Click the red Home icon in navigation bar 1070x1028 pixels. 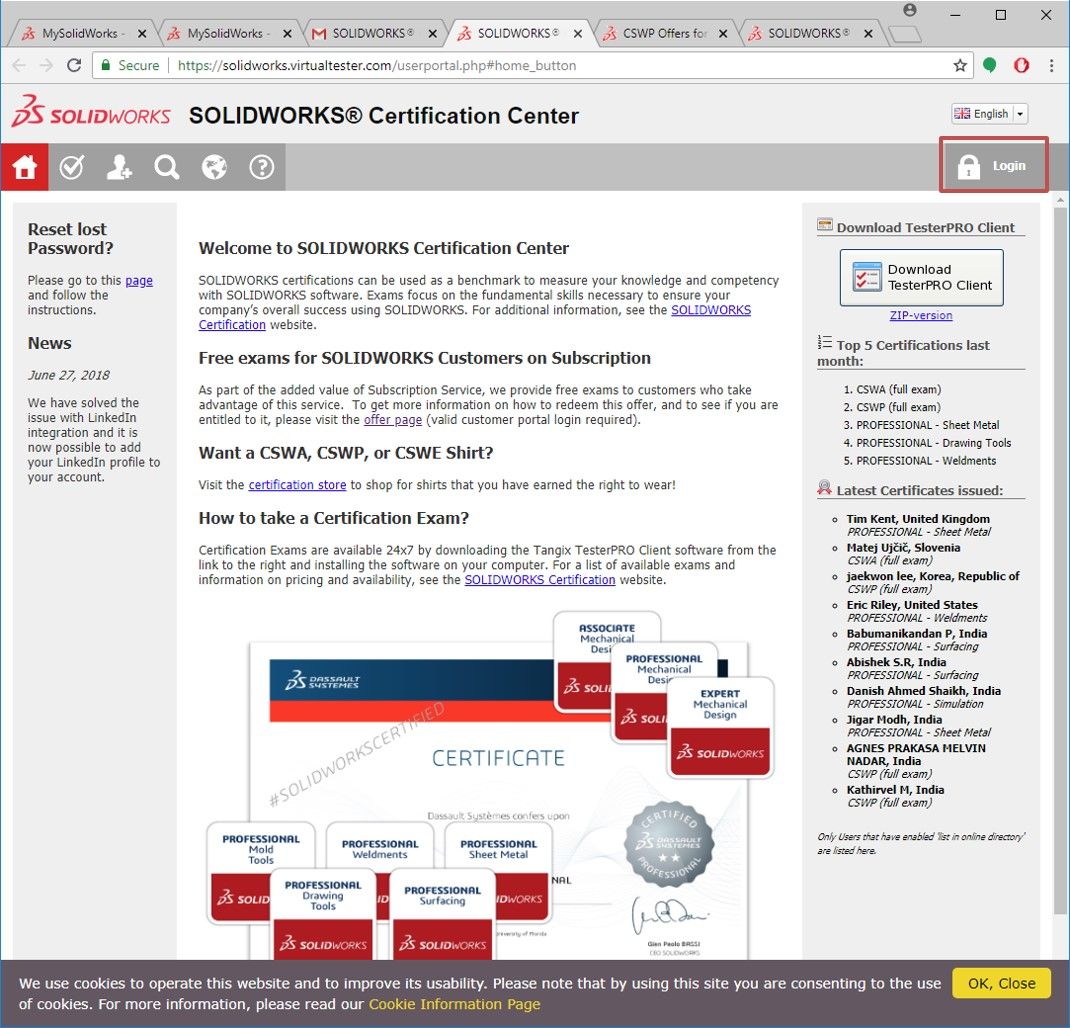point(24,167)
